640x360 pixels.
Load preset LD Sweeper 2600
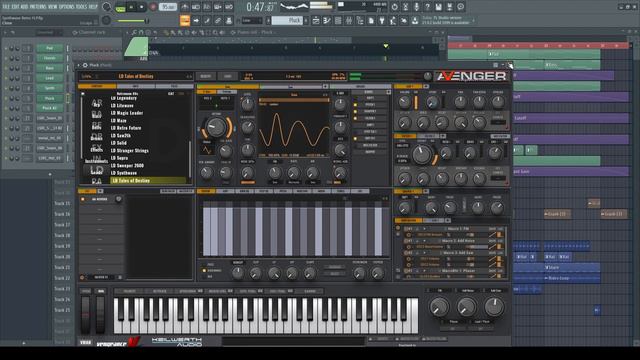(x=127, y=166)
